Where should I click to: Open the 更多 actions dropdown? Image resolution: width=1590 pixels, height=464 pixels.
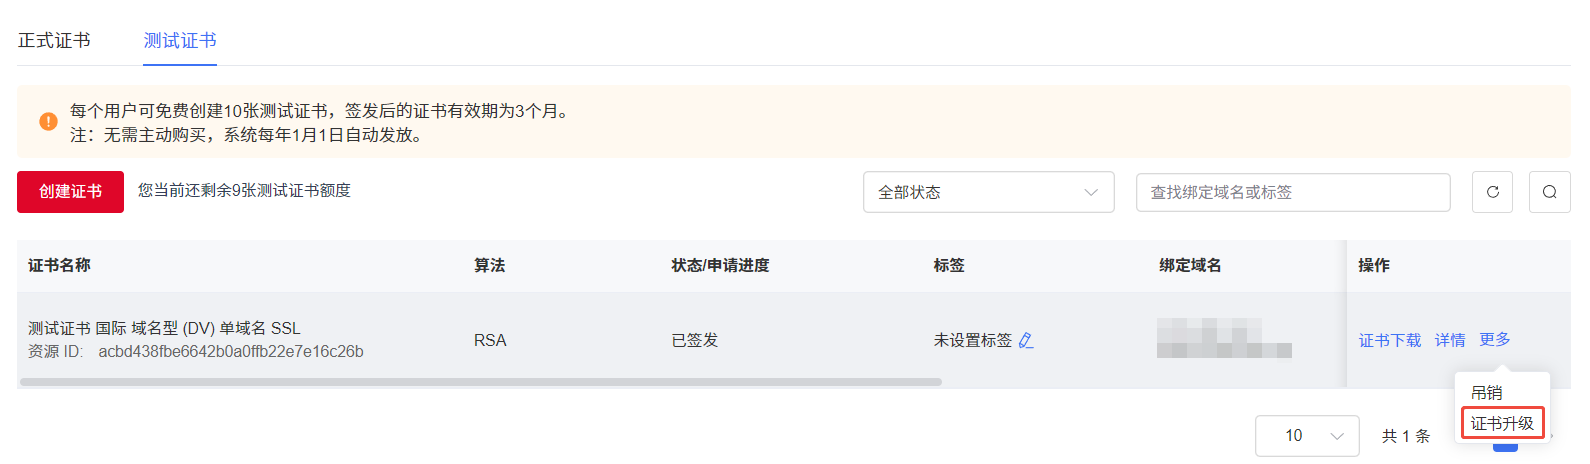tap(1495, 340)
